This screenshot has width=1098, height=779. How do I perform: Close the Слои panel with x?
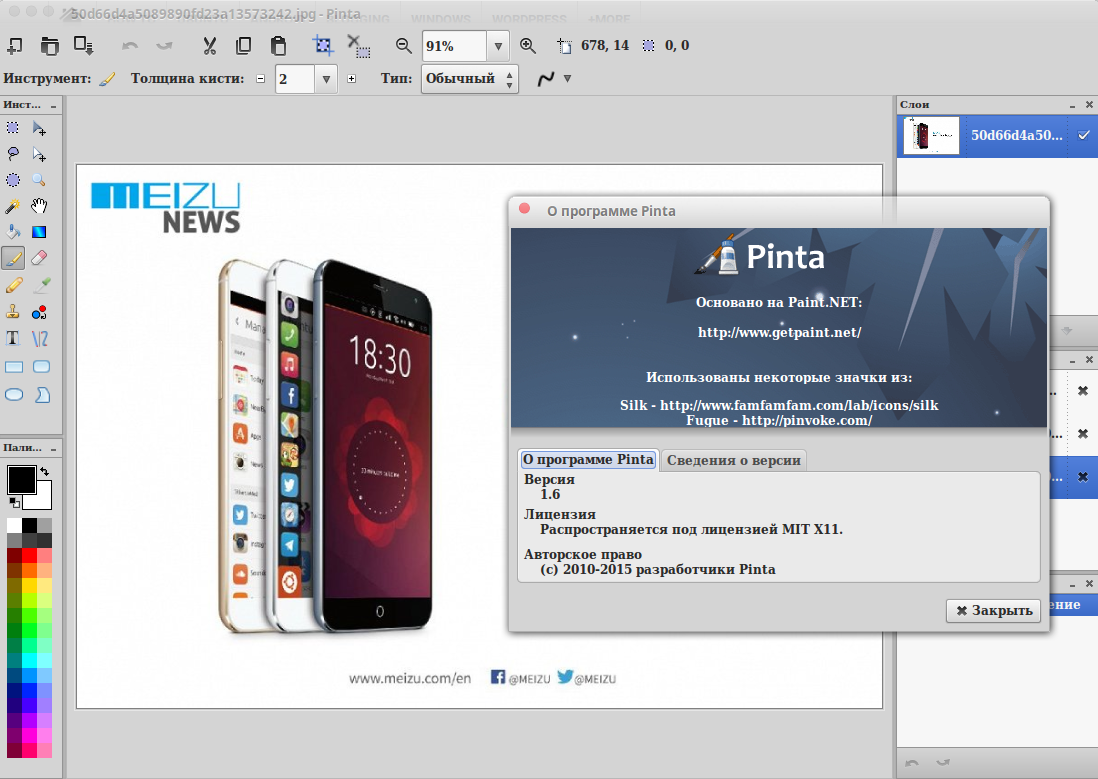[1089, 104]
